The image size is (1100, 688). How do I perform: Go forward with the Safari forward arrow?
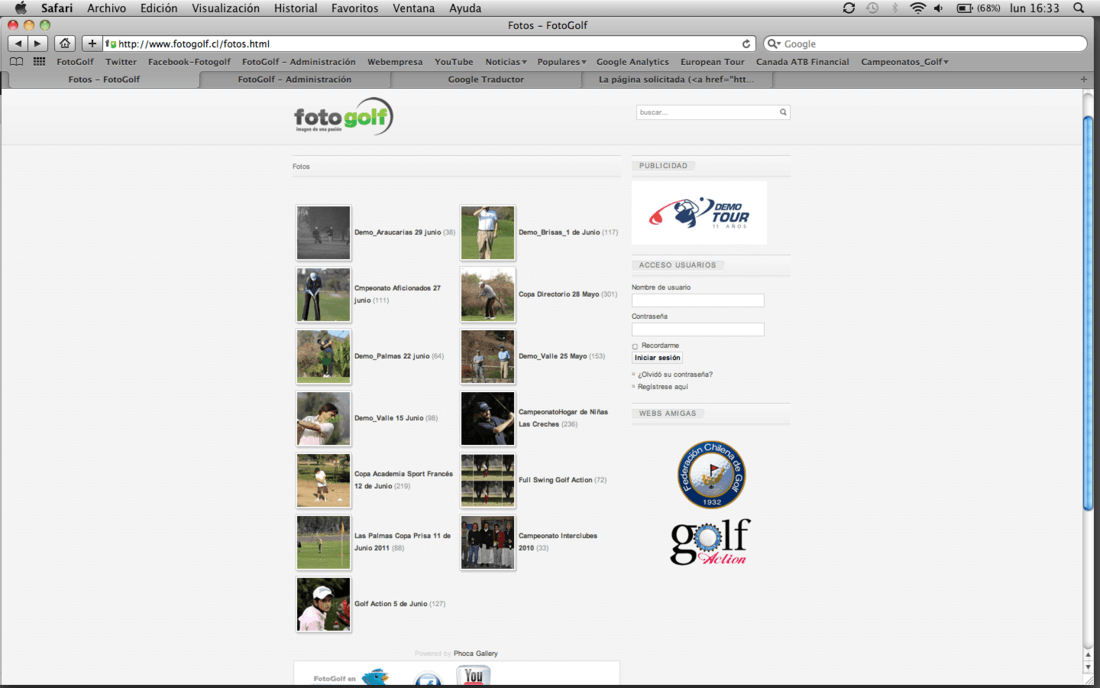click(x=37, y=43)
